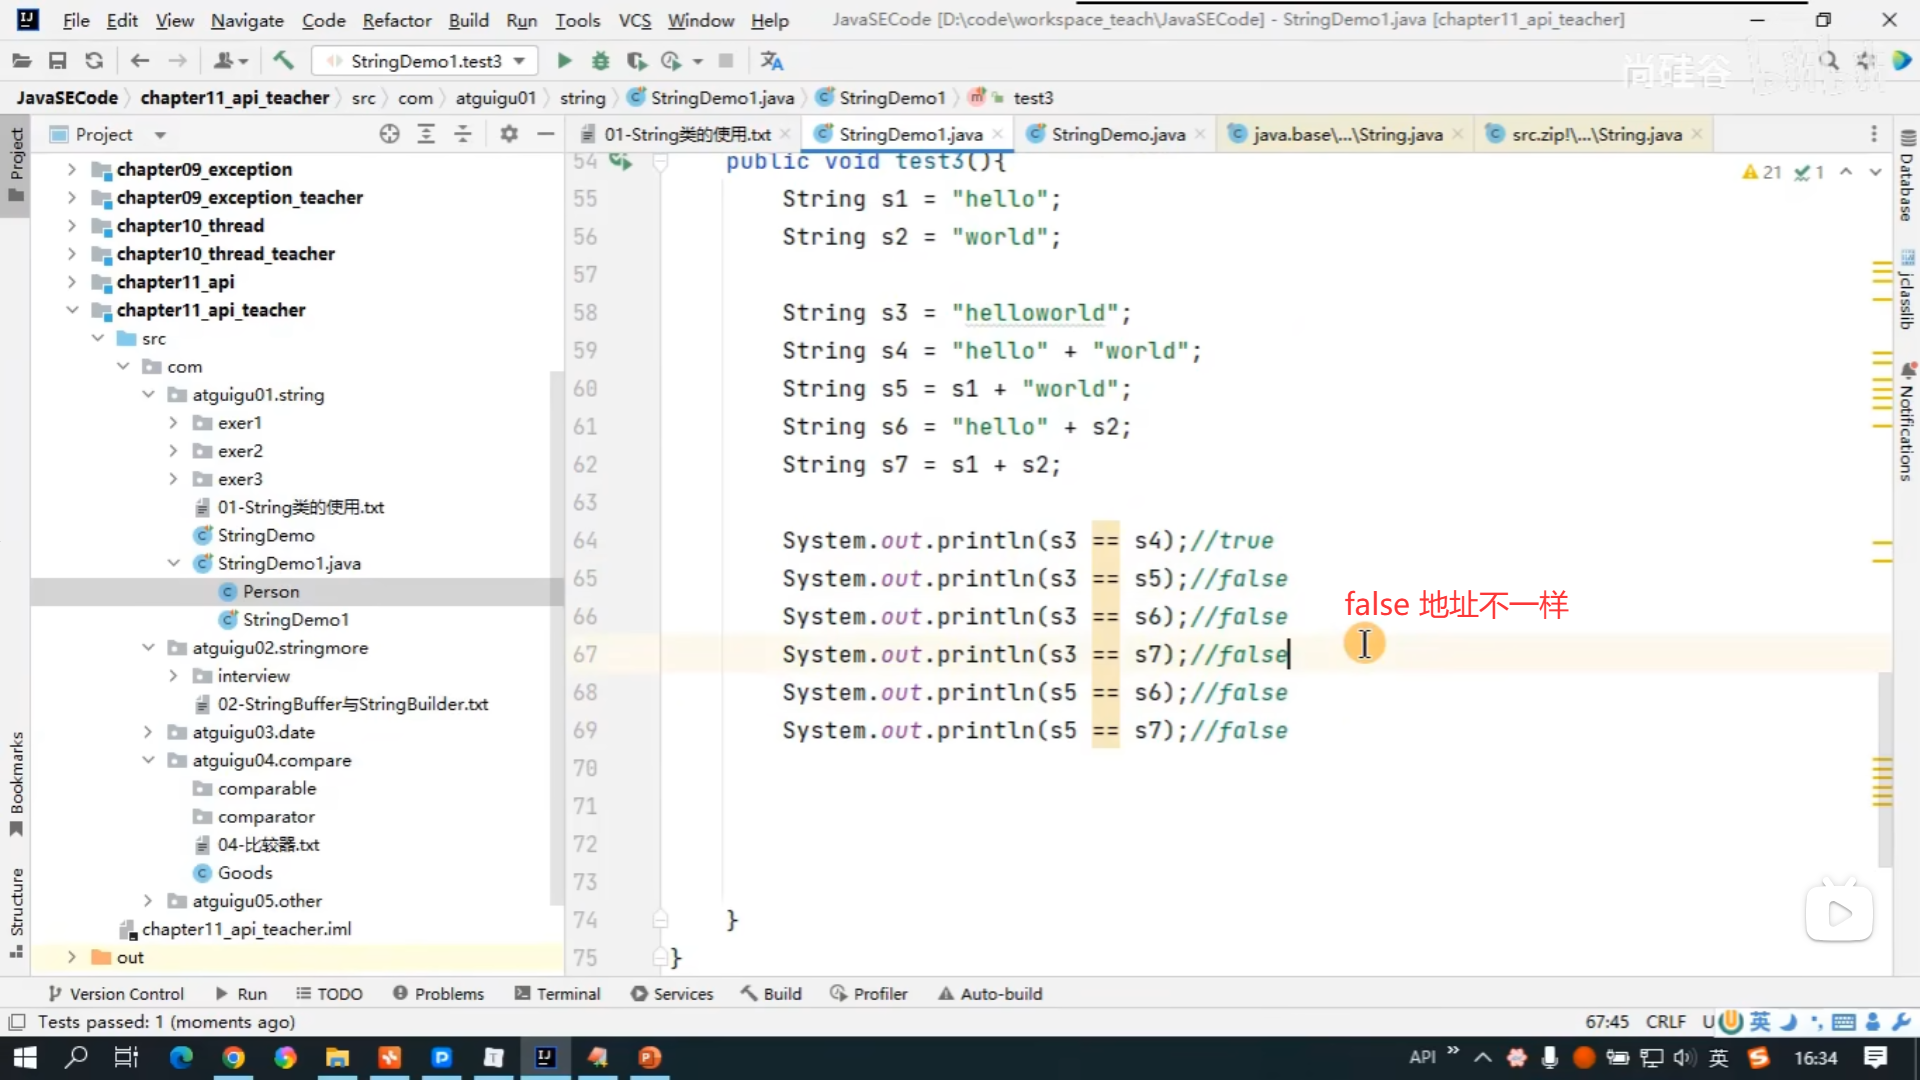Open Project panel settings gear
This screenshot has height=1080, width=1920.
(x=509, y=134)
